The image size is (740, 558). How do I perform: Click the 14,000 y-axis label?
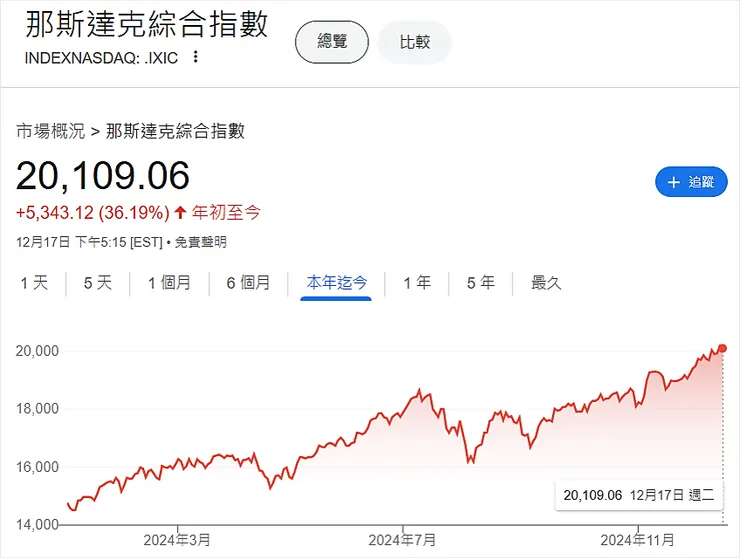(x=37, y=524)
